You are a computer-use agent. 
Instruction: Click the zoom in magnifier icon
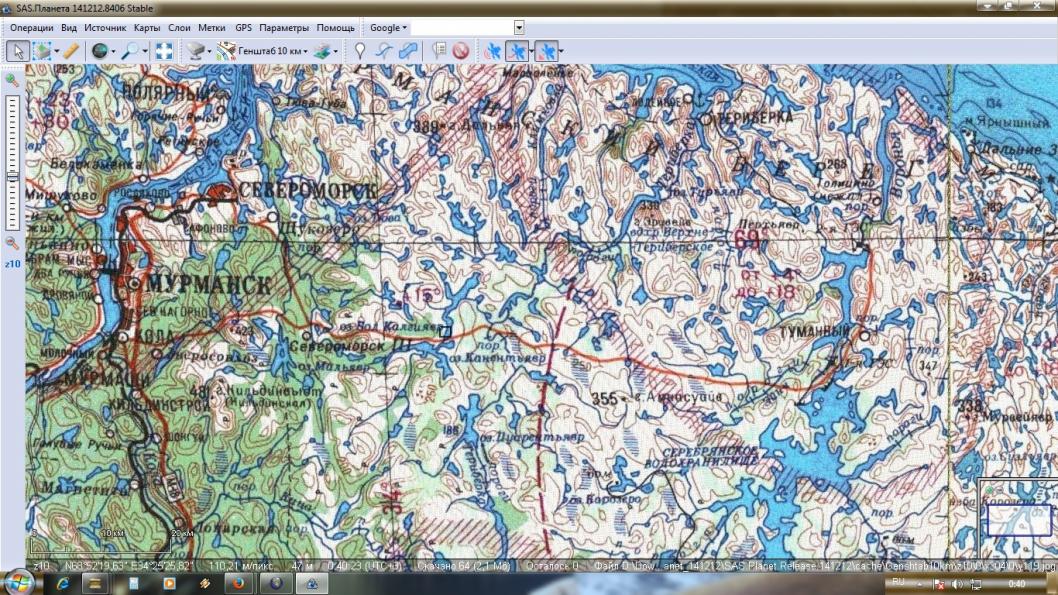(12, 80)
